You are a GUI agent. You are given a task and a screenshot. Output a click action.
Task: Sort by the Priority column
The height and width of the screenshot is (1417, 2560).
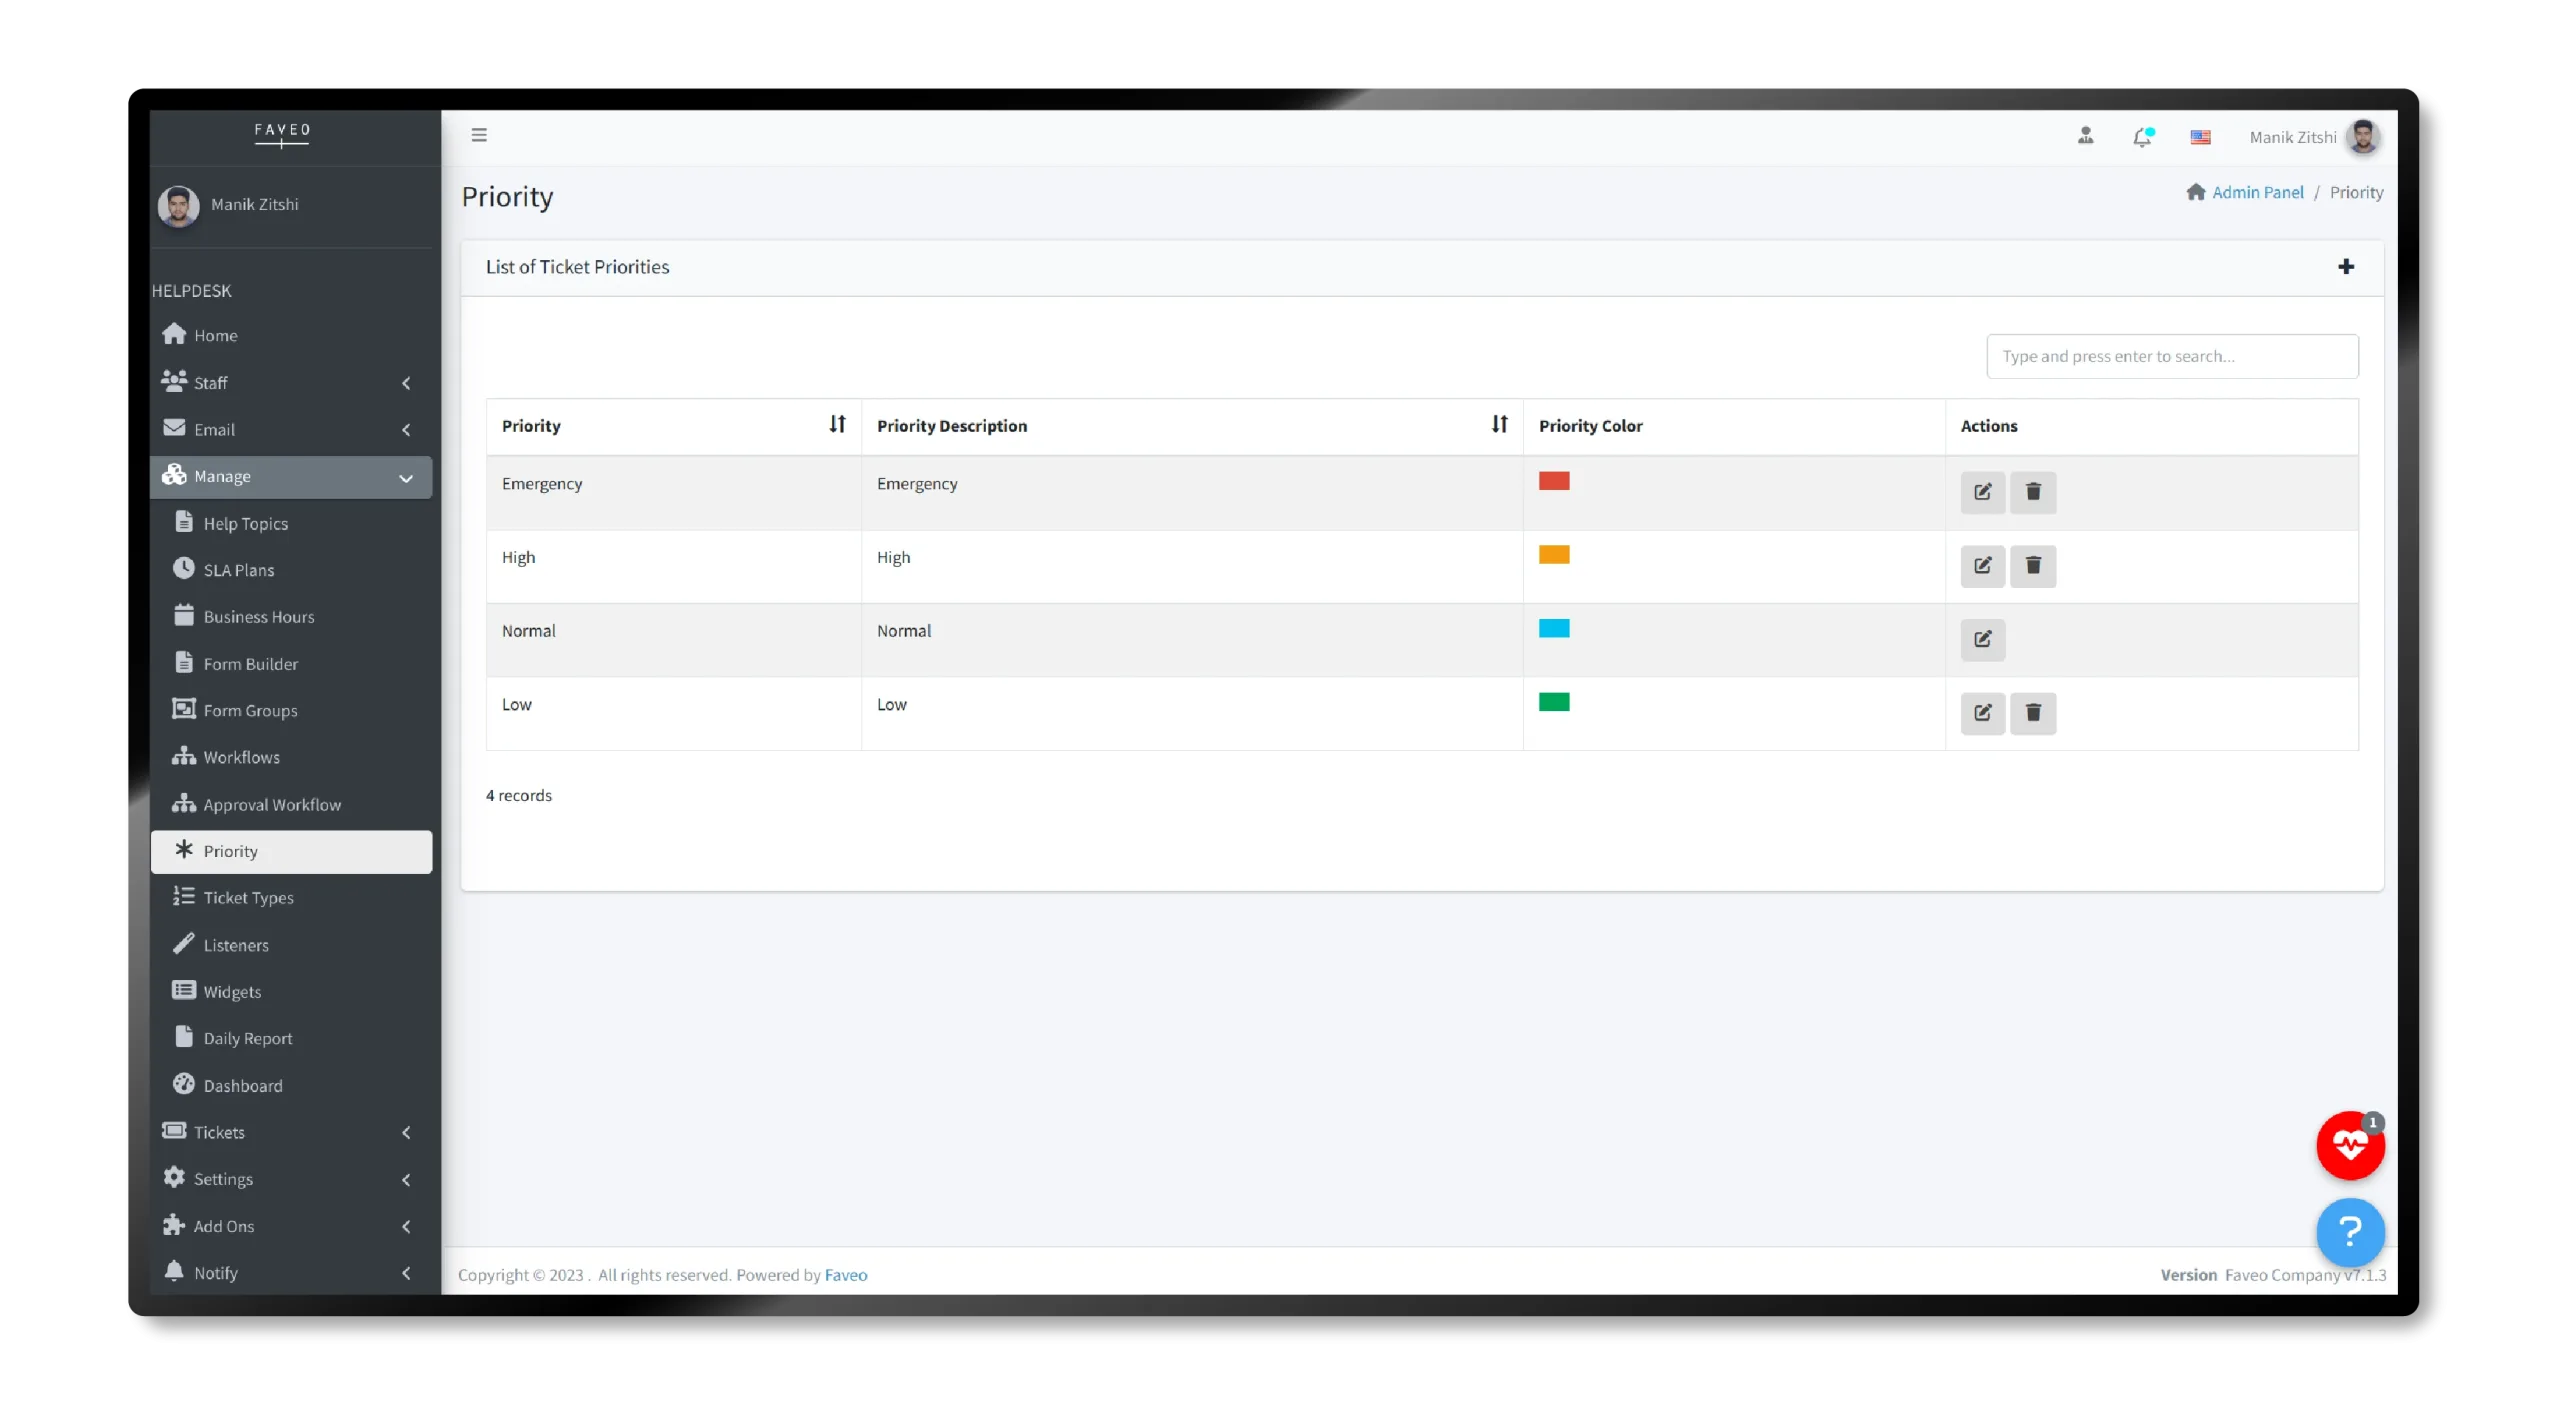837,425
